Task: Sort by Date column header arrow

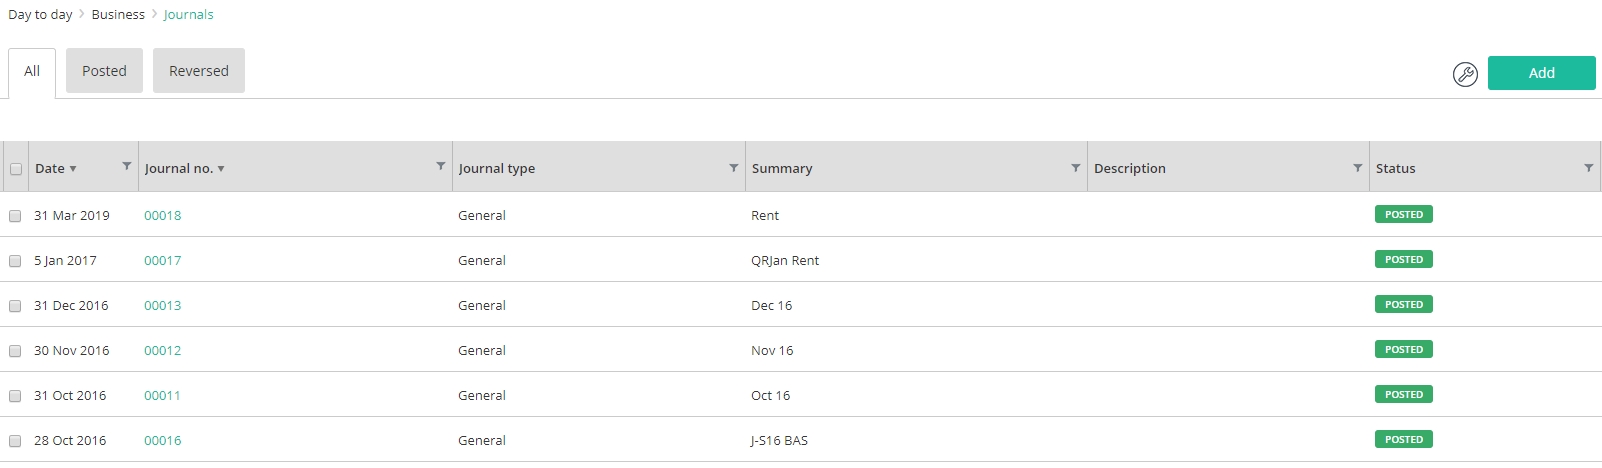Action: [x=73, y=169]
